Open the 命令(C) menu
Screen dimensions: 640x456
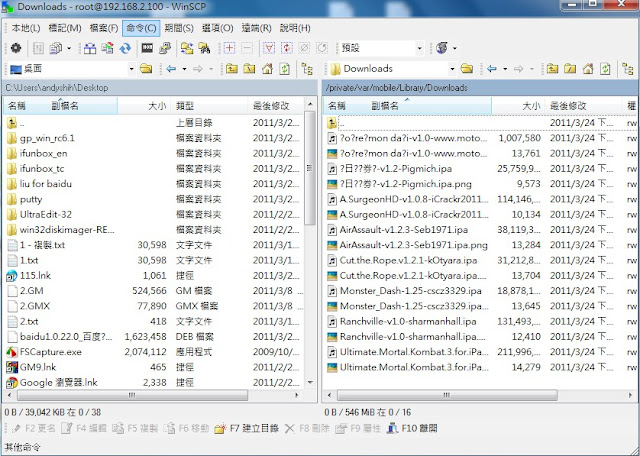click(141, 28)
